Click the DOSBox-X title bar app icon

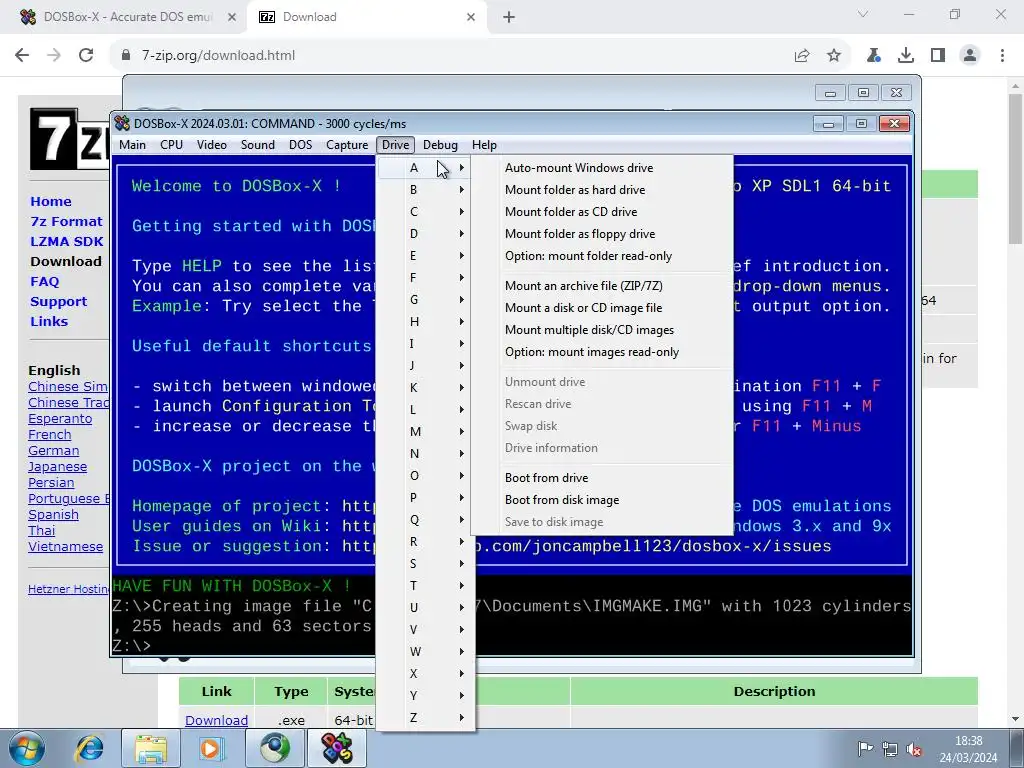tap(122, 123)
